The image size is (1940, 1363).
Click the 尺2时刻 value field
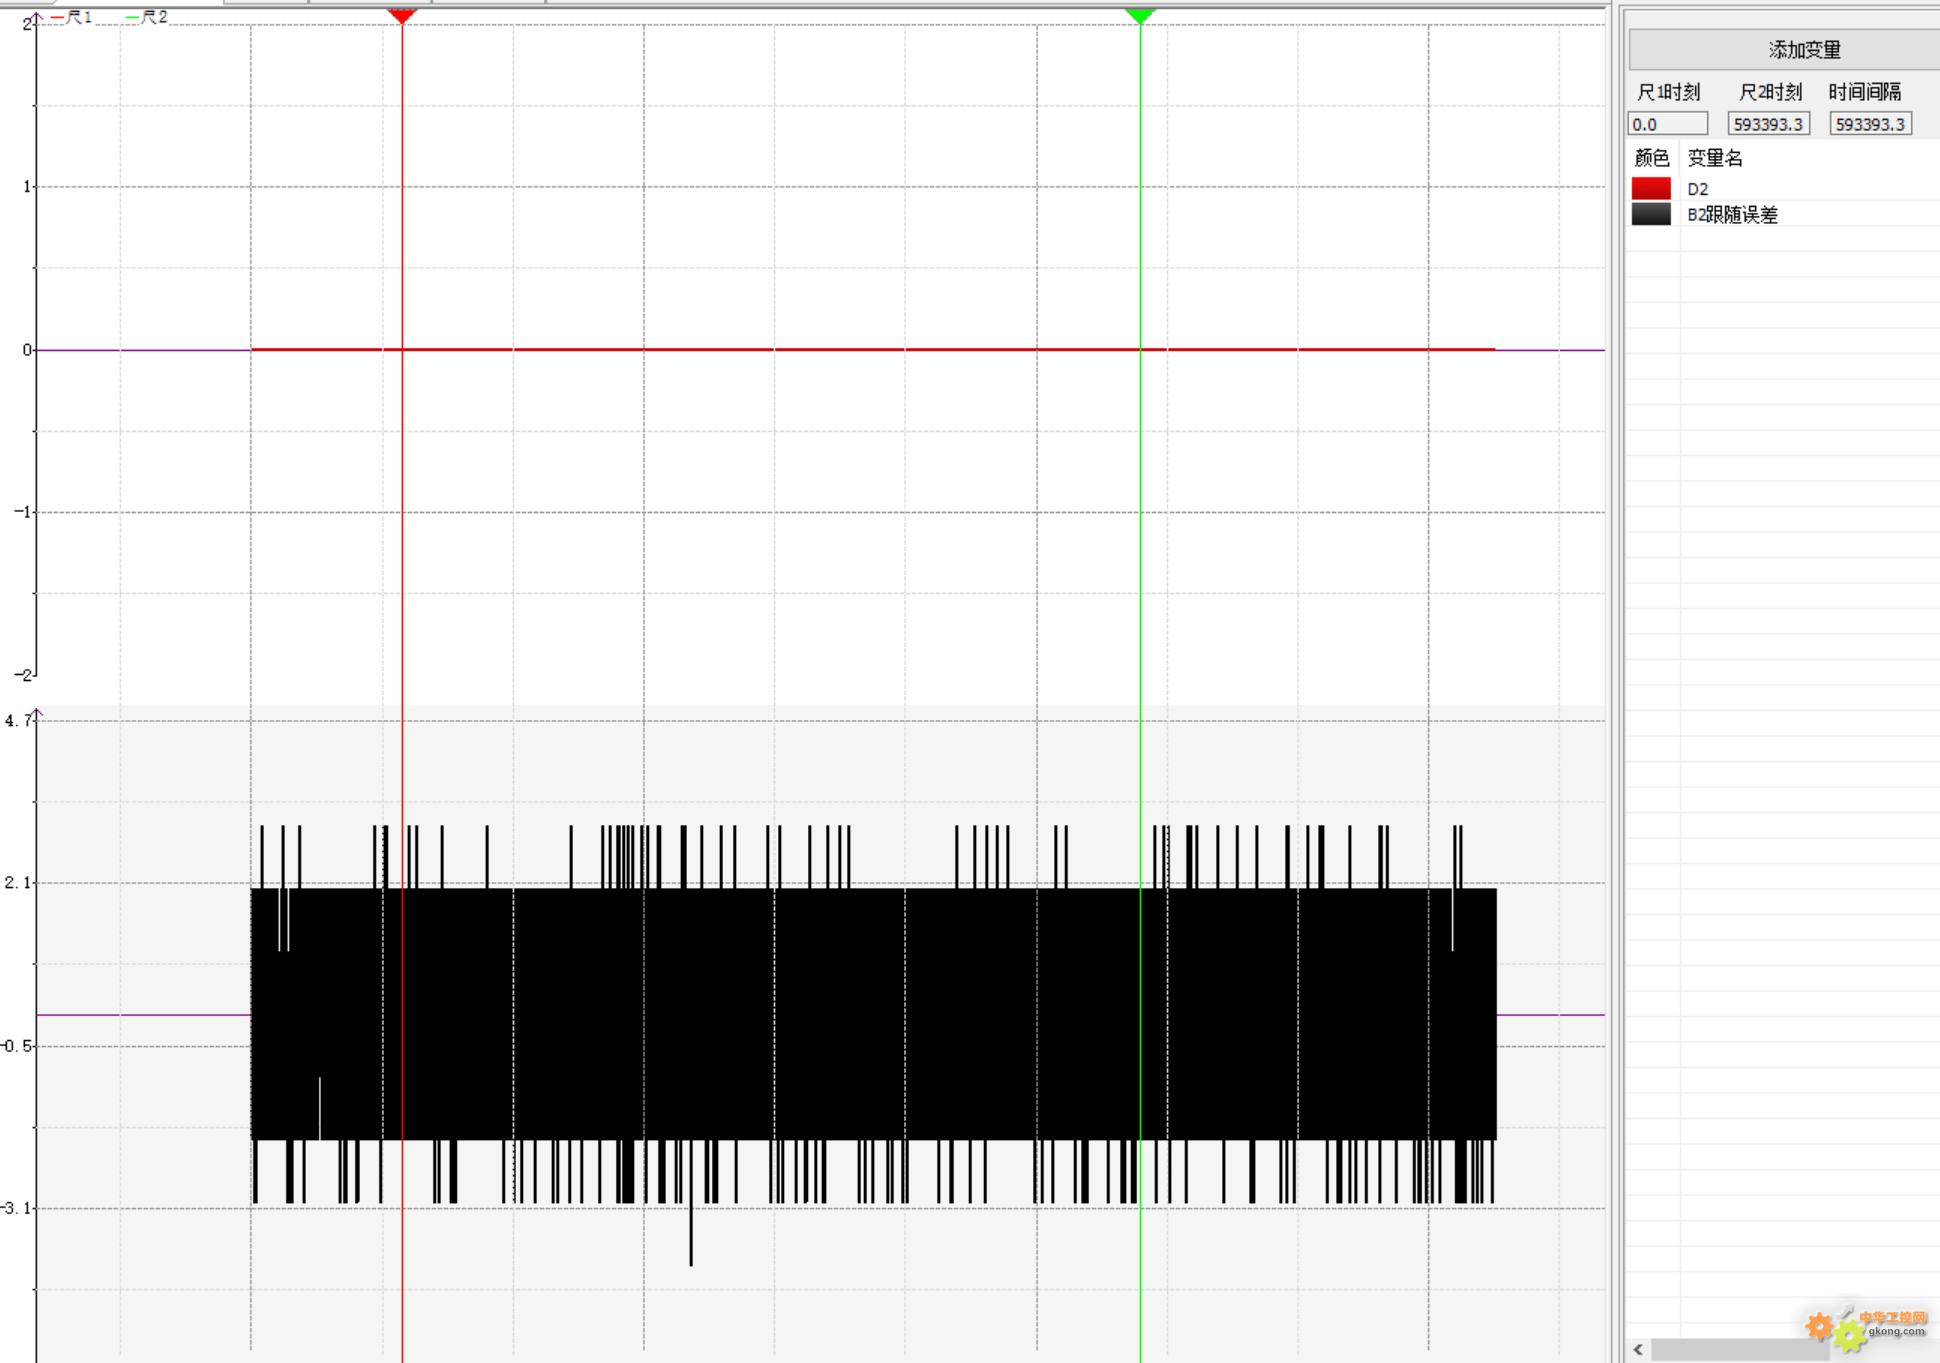(1768, 124)
